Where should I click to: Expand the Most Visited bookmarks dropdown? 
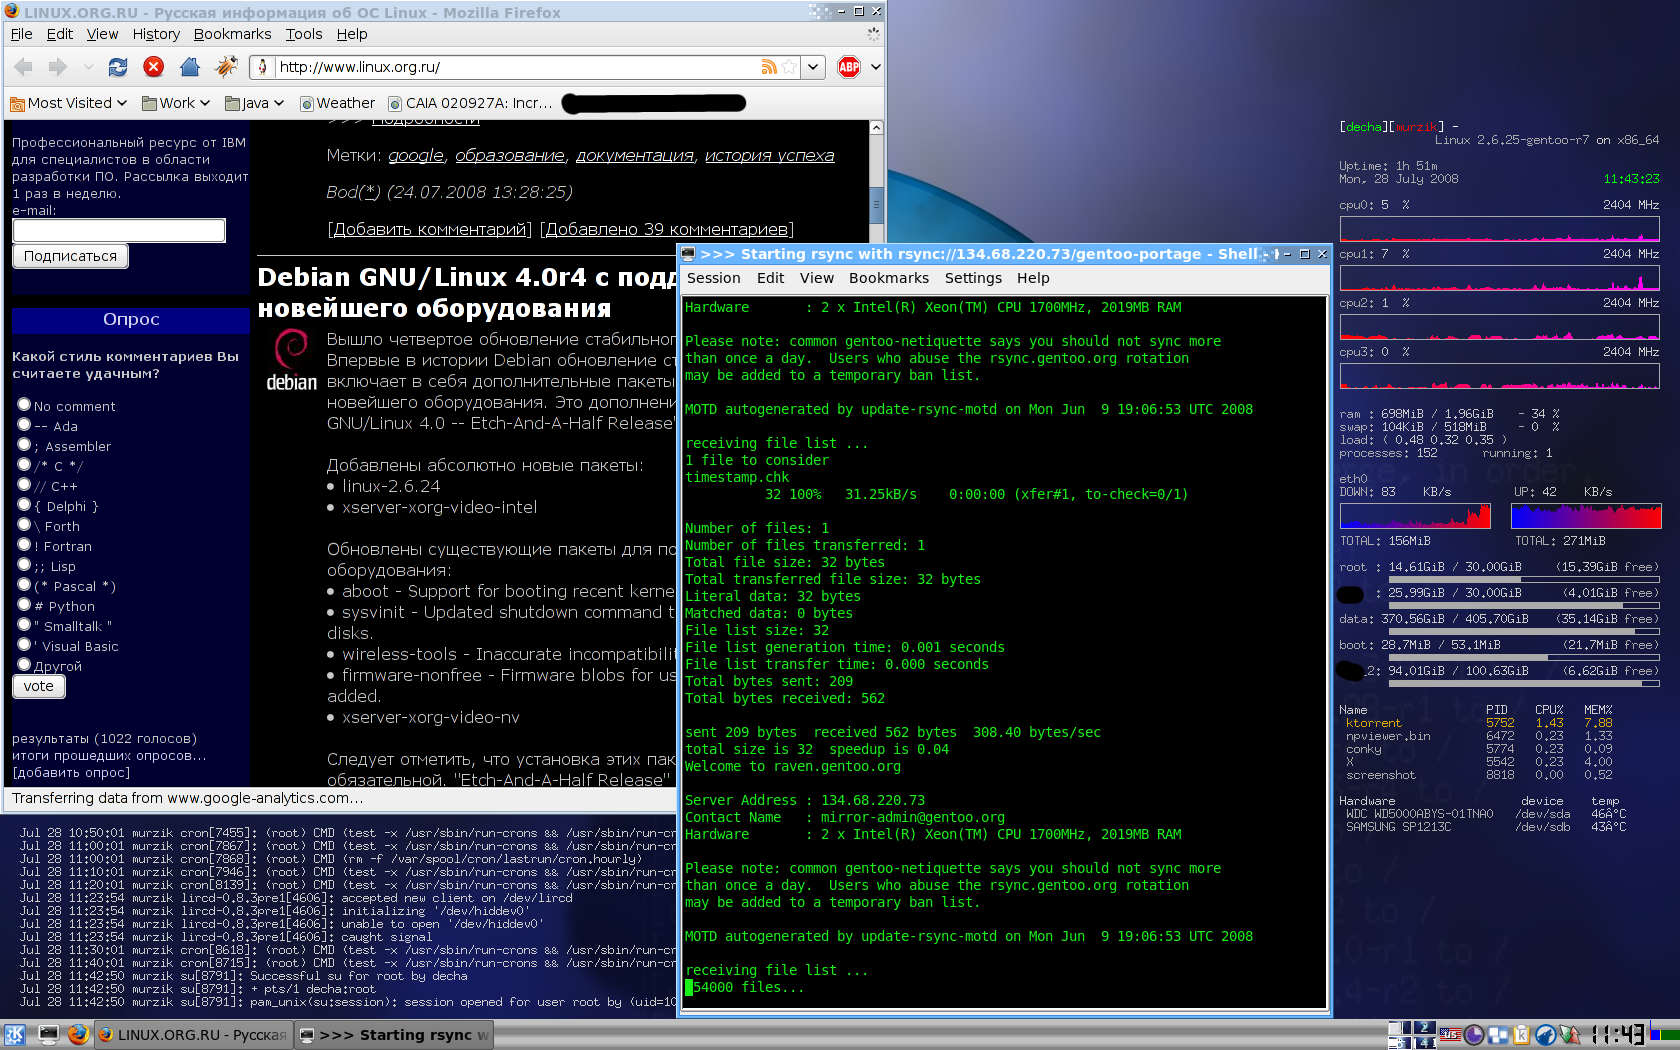tap(68, 103)
